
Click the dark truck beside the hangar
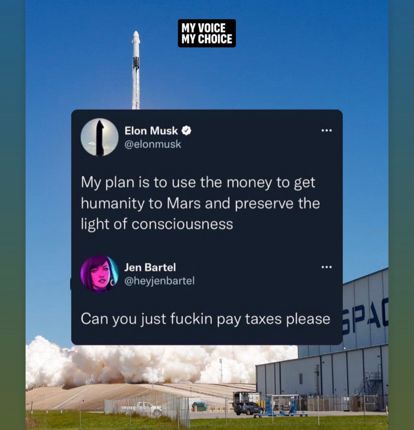247,404
